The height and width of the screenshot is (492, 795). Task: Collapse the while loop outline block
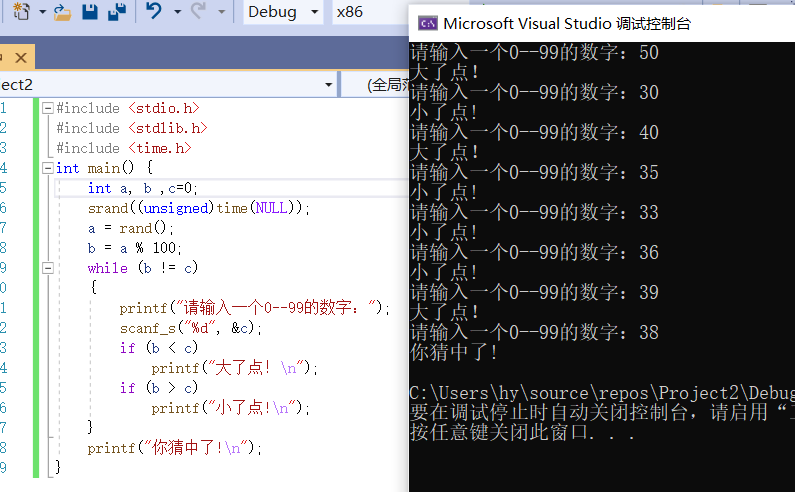point(48,267)
